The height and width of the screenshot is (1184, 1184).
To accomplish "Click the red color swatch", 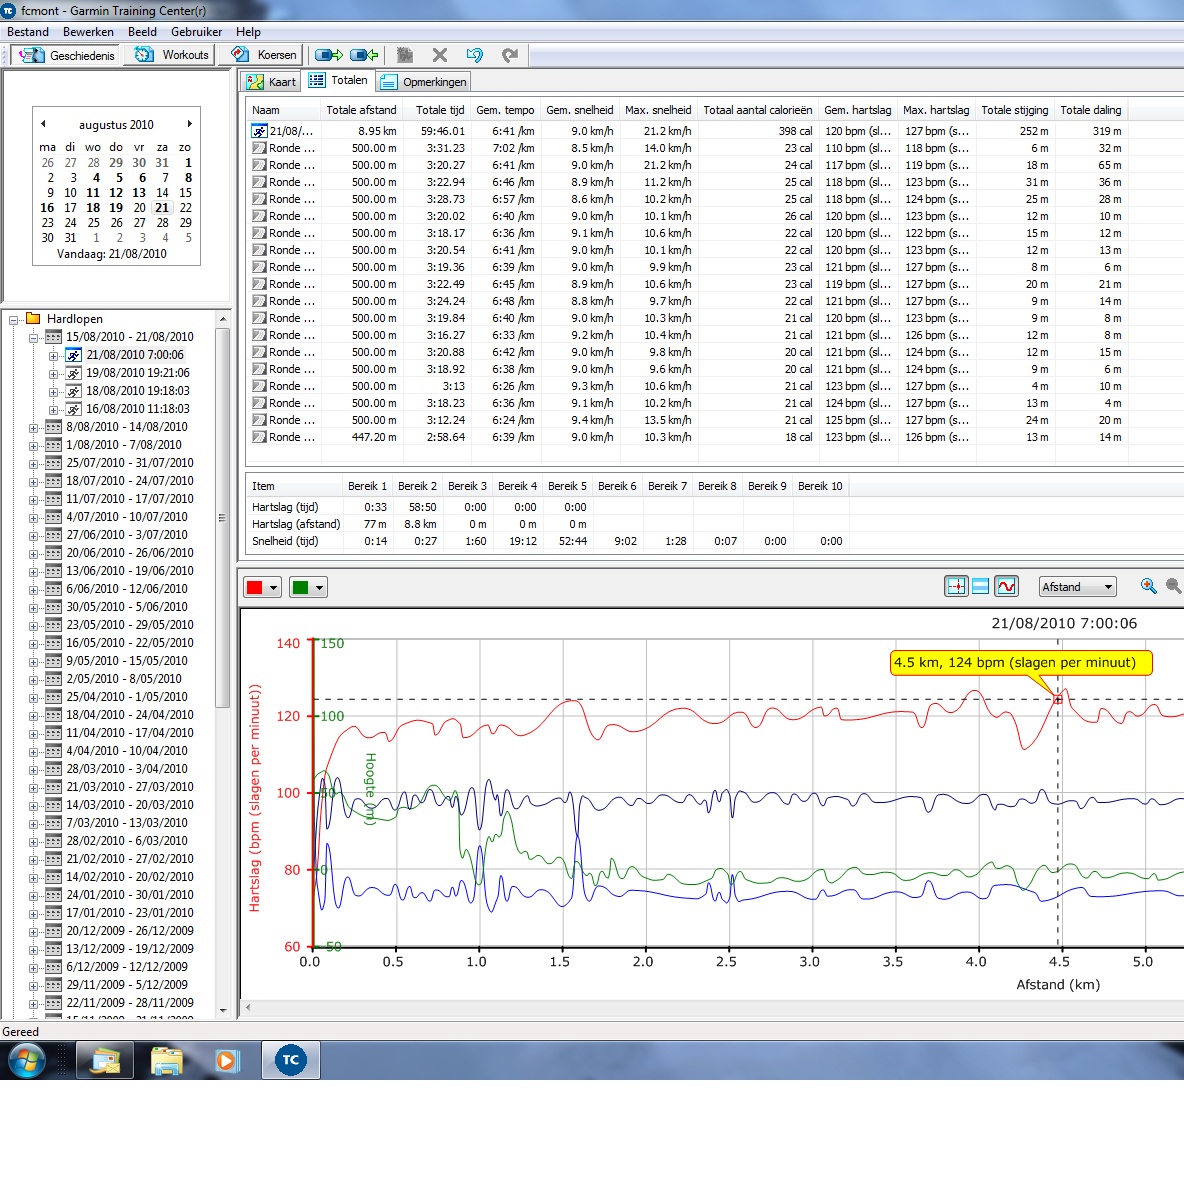I will [254, 587].
